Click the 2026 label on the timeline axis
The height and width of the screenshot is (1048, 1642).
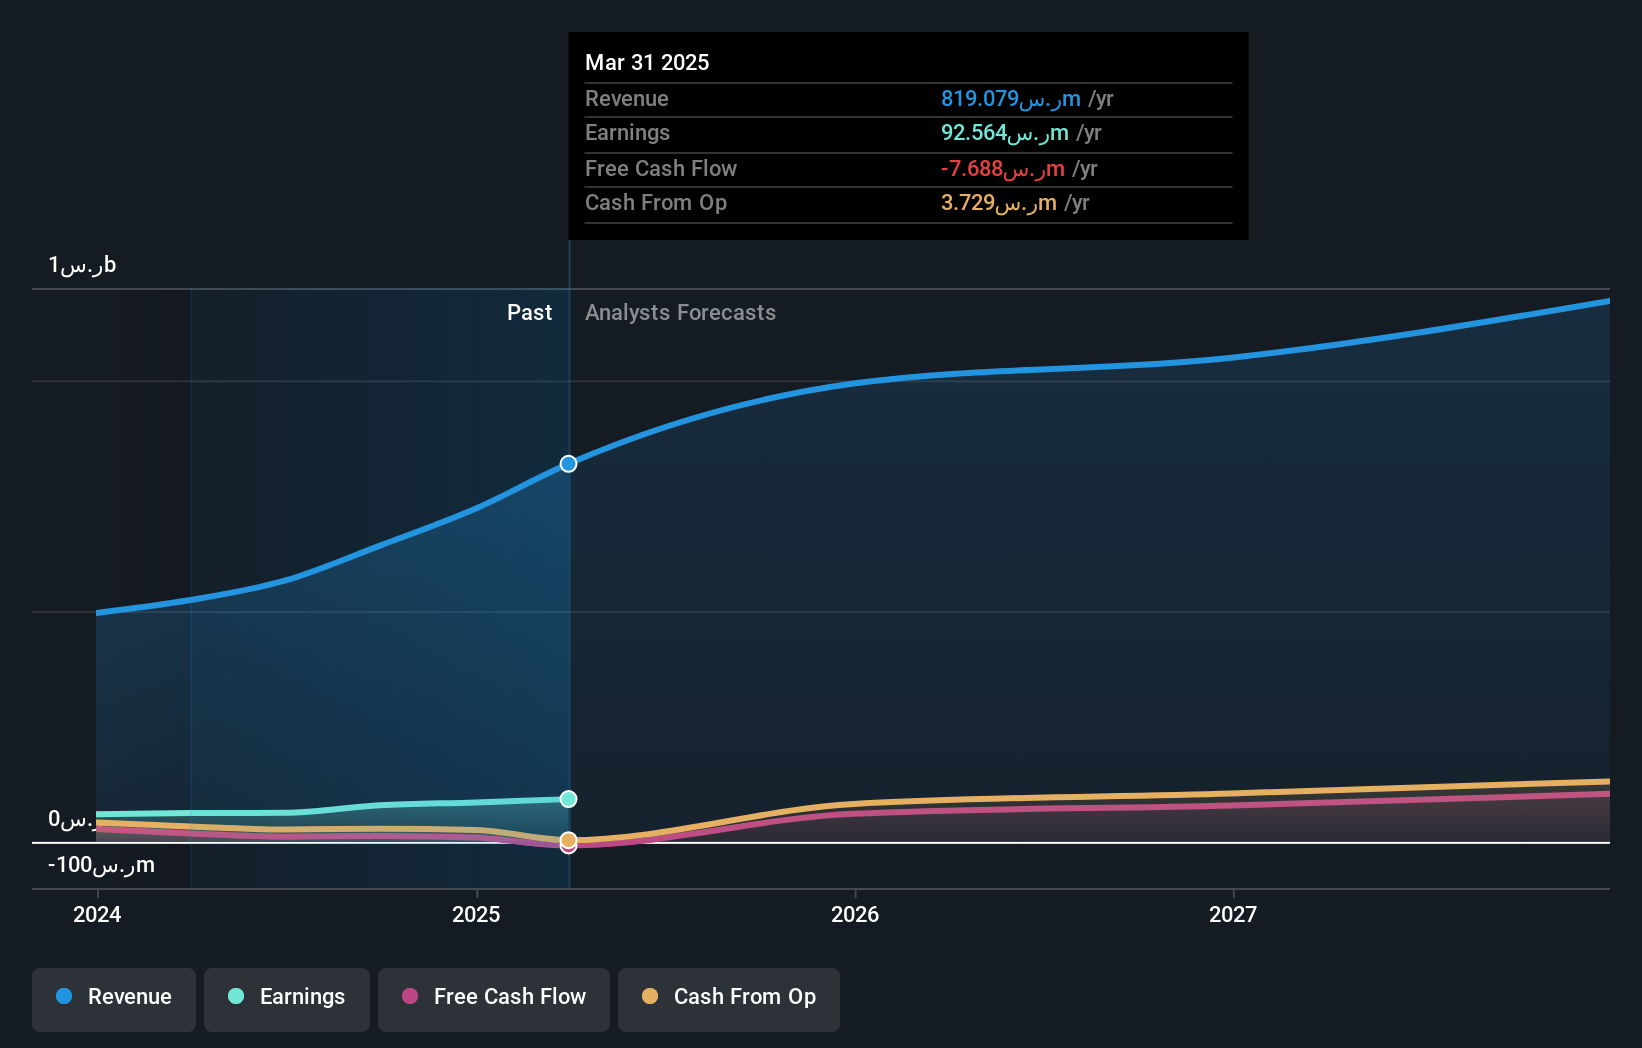(x=855, y=913)
